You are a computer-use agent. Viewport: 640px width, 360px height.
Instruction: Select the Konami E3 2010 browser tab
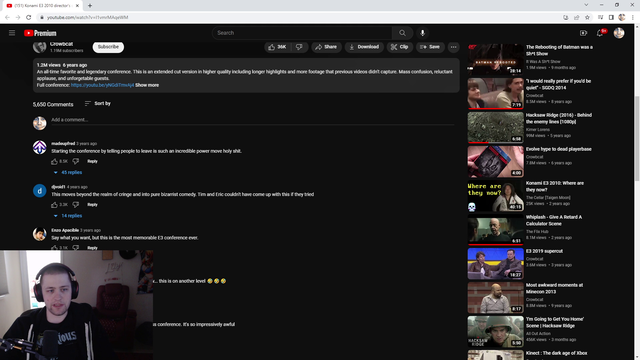[42, 6]
